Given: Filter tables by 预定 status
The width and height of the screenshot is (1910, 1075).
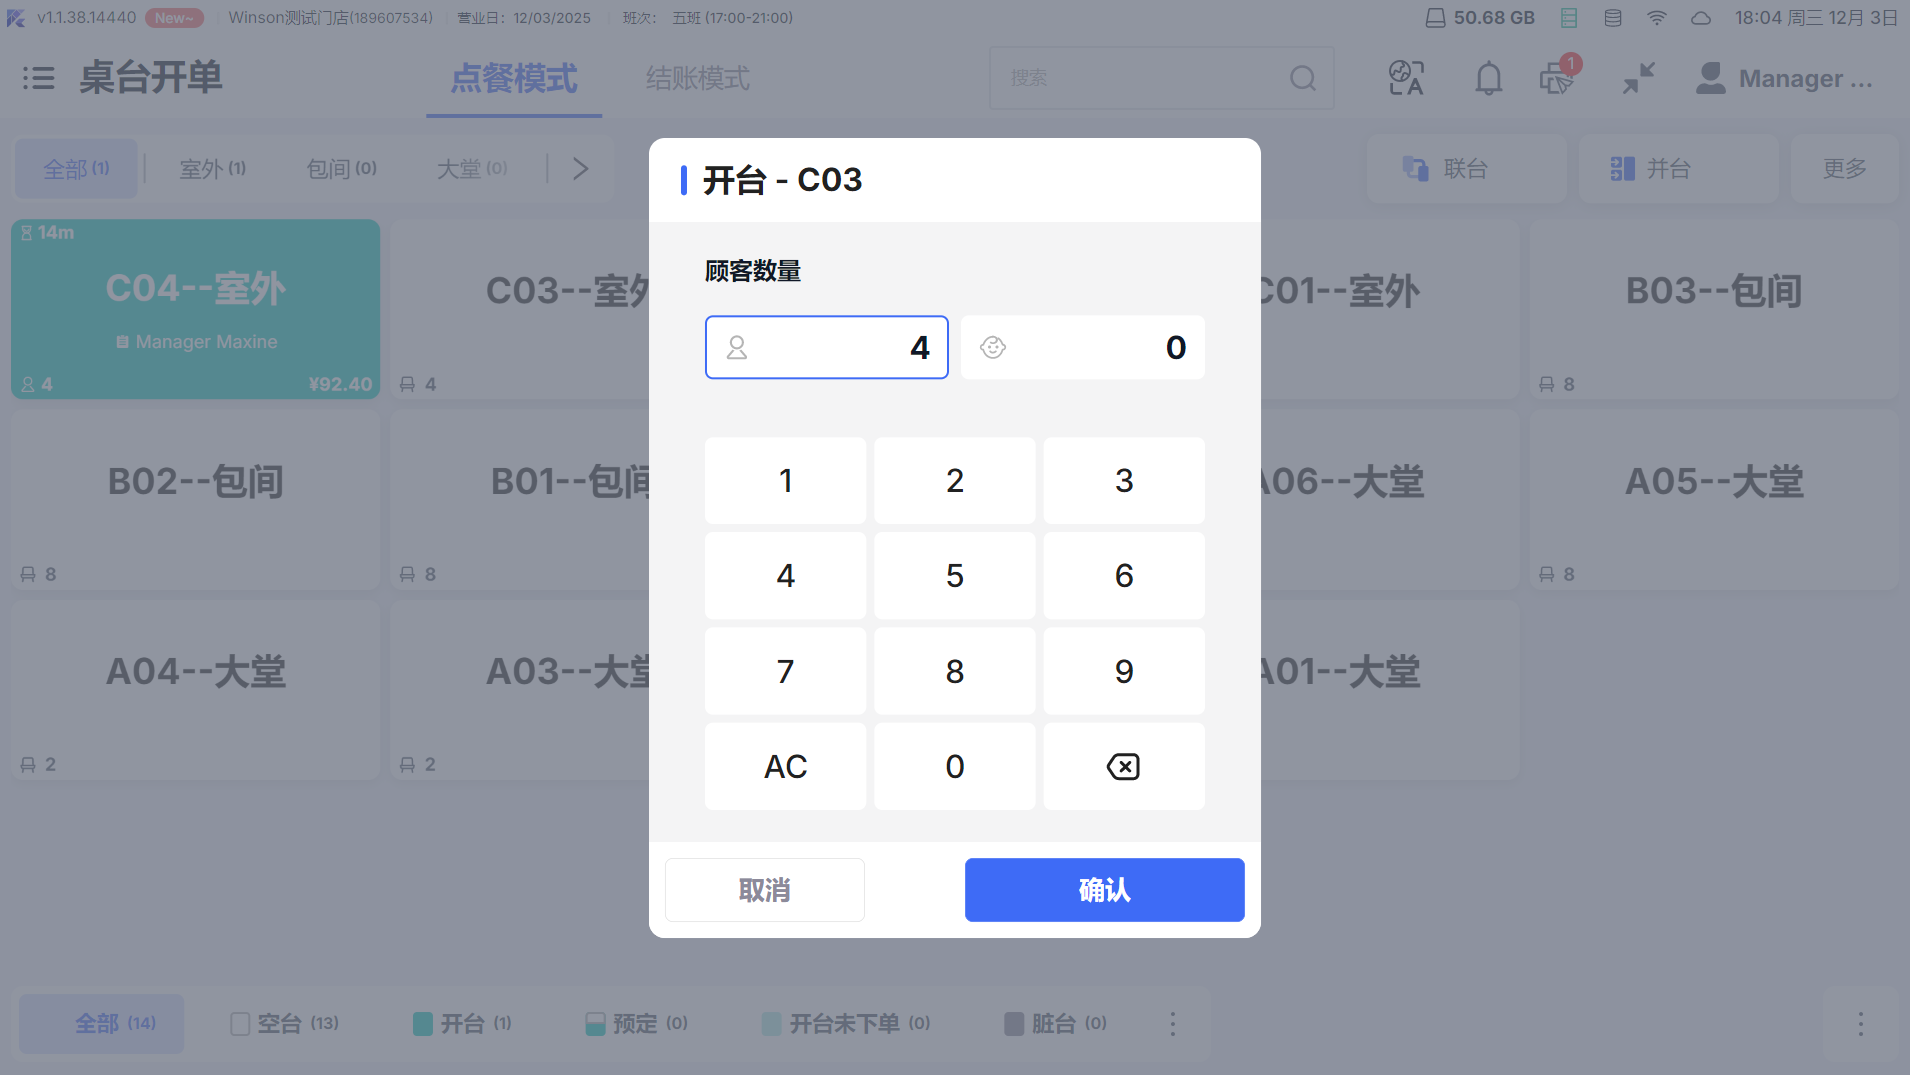Looking at the screenshot, I should pos(637,1023).
